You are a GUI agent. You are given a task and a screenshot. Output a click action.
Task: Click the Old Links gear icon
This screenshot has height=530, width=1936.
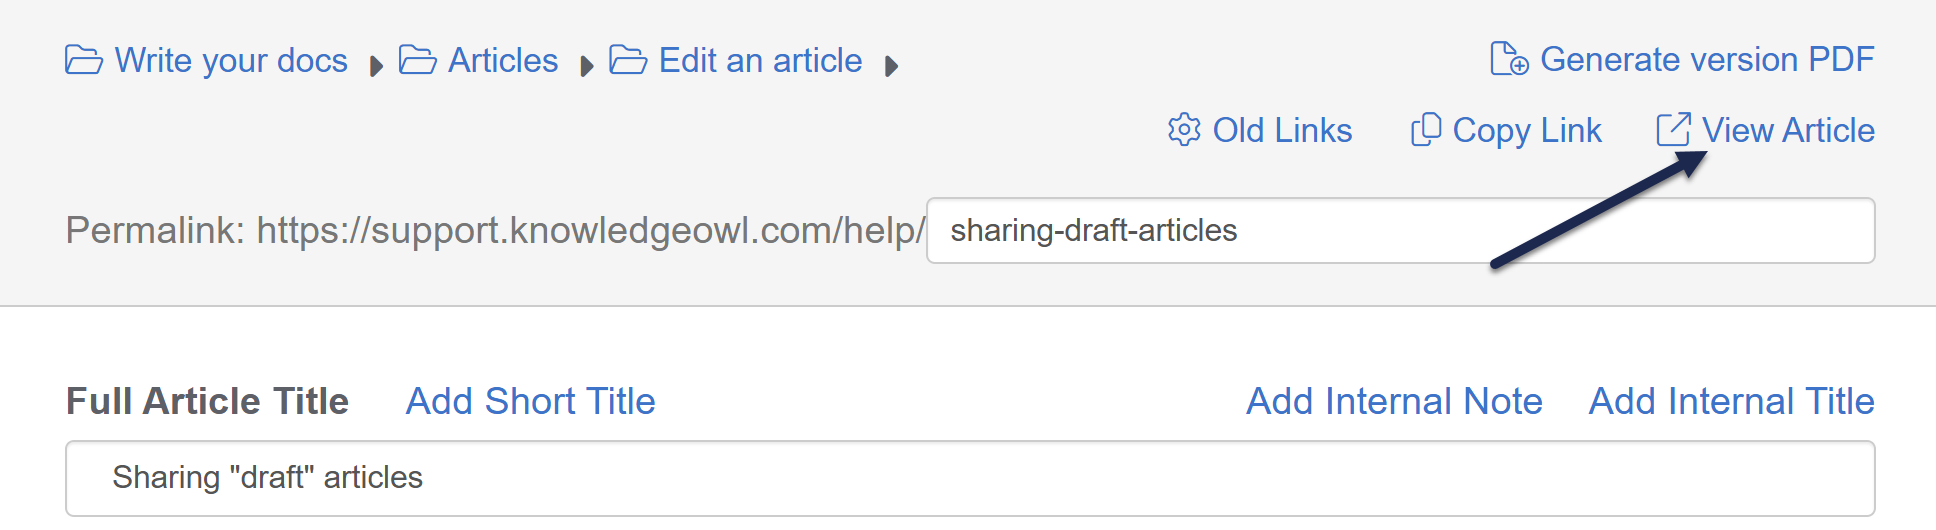click(x=1184, y=130)
